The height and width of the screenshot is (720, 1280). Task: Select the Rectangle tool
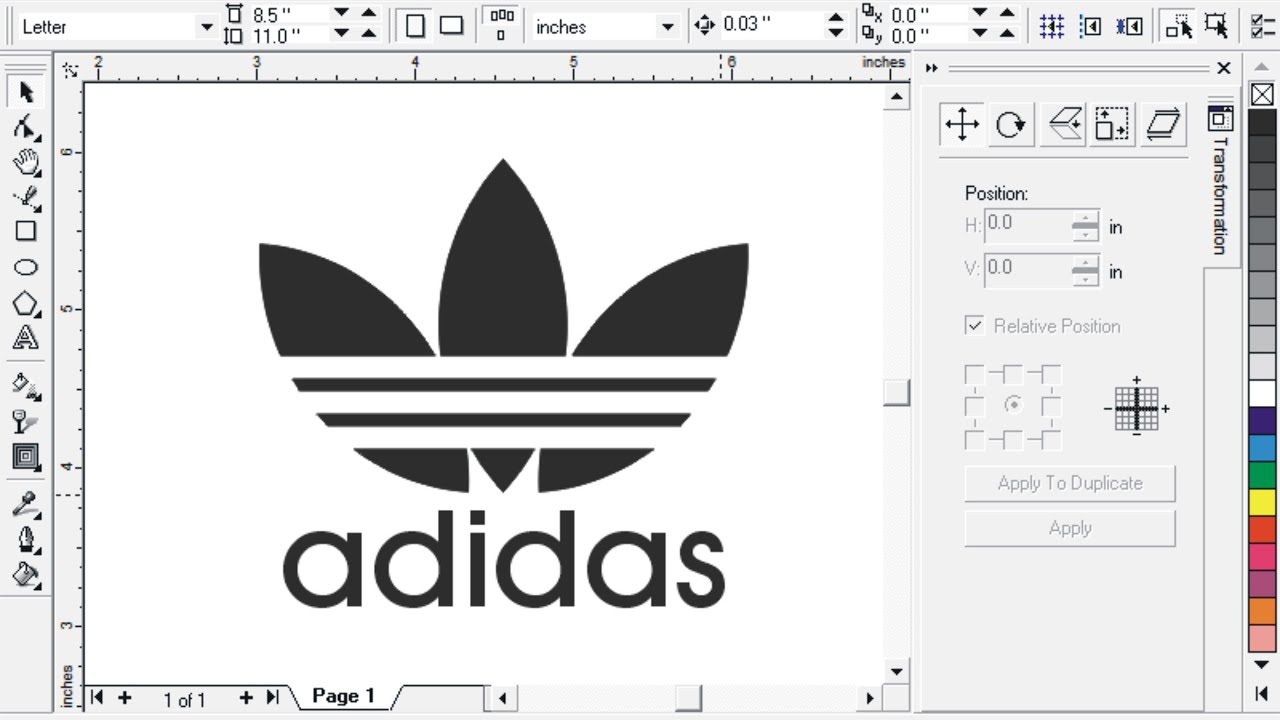(x=26, y=232)
